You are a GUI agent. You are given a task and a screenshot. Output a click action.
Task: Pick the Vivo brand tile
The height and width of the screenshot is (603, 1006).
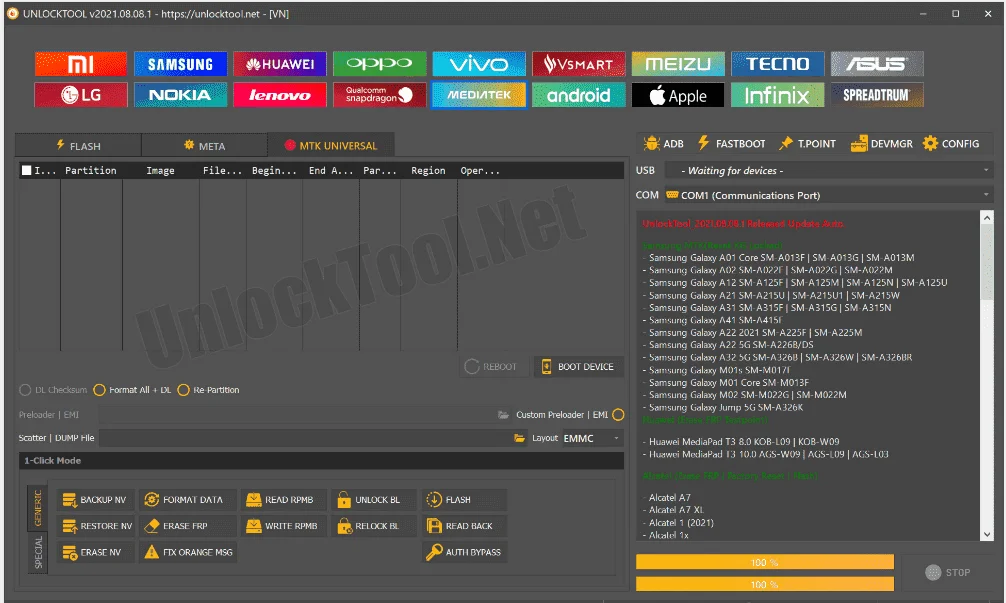[x=479, y=64]
